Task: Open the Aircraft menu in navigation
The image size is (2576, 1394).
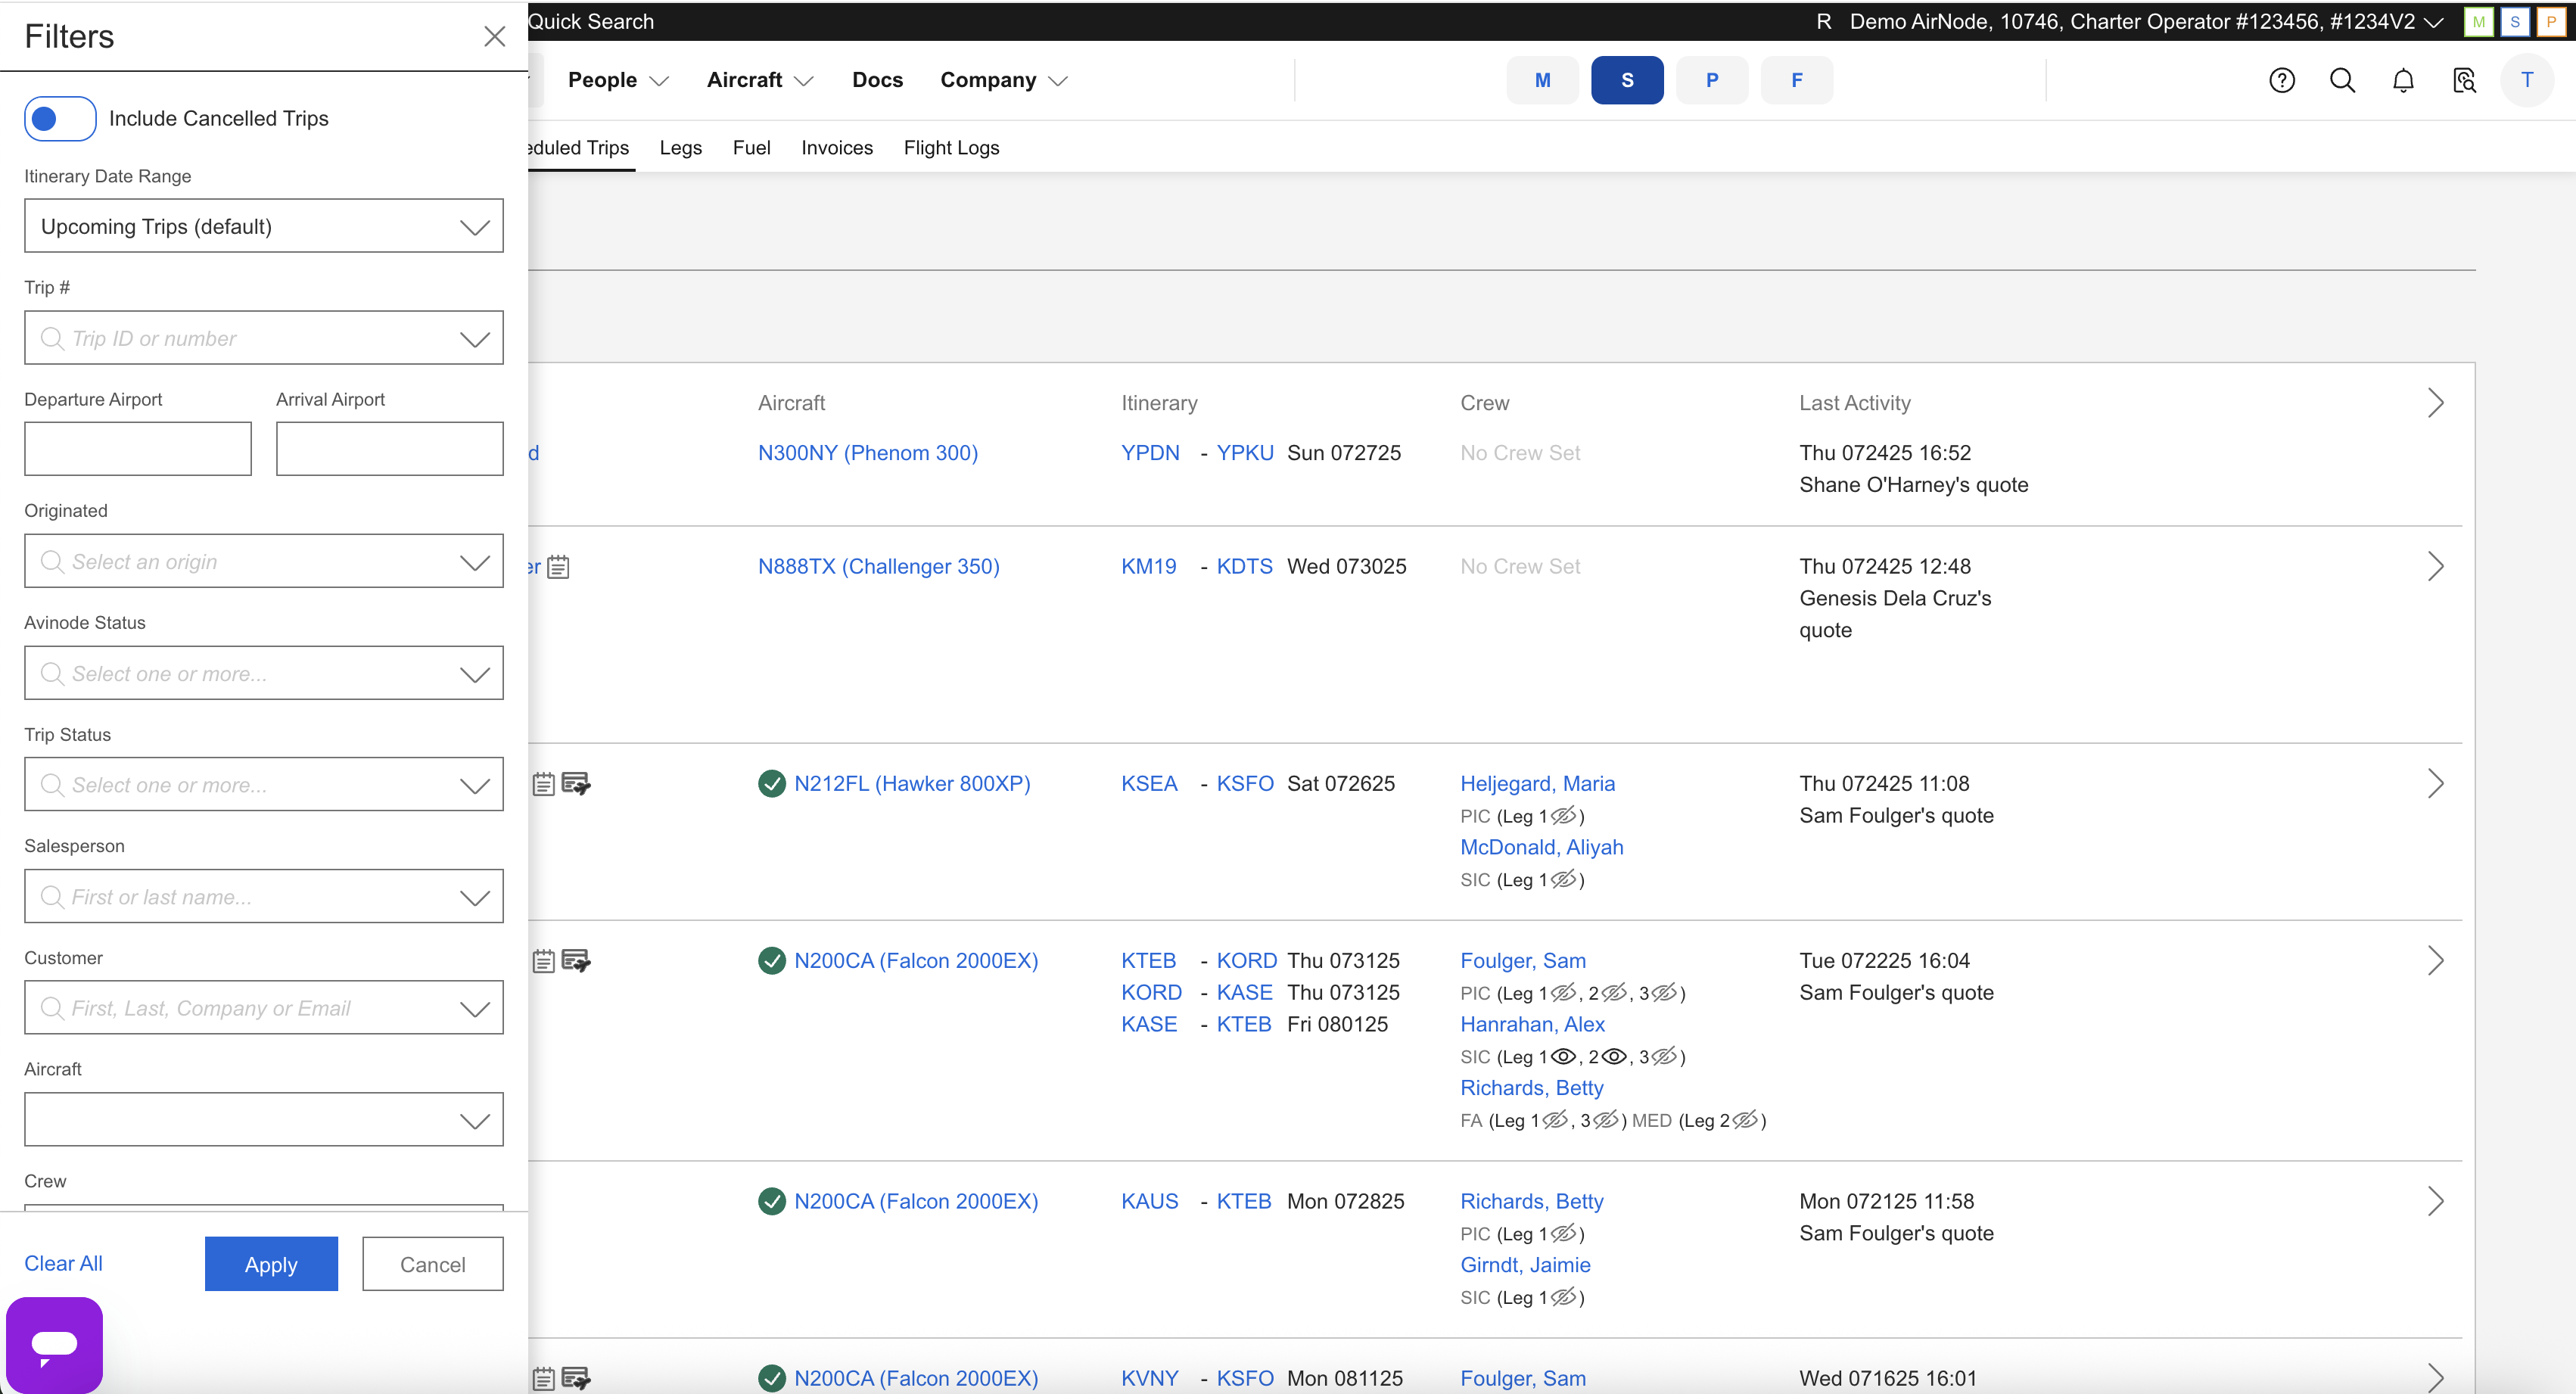Action: pyautogui.click(x=759, y=80)
